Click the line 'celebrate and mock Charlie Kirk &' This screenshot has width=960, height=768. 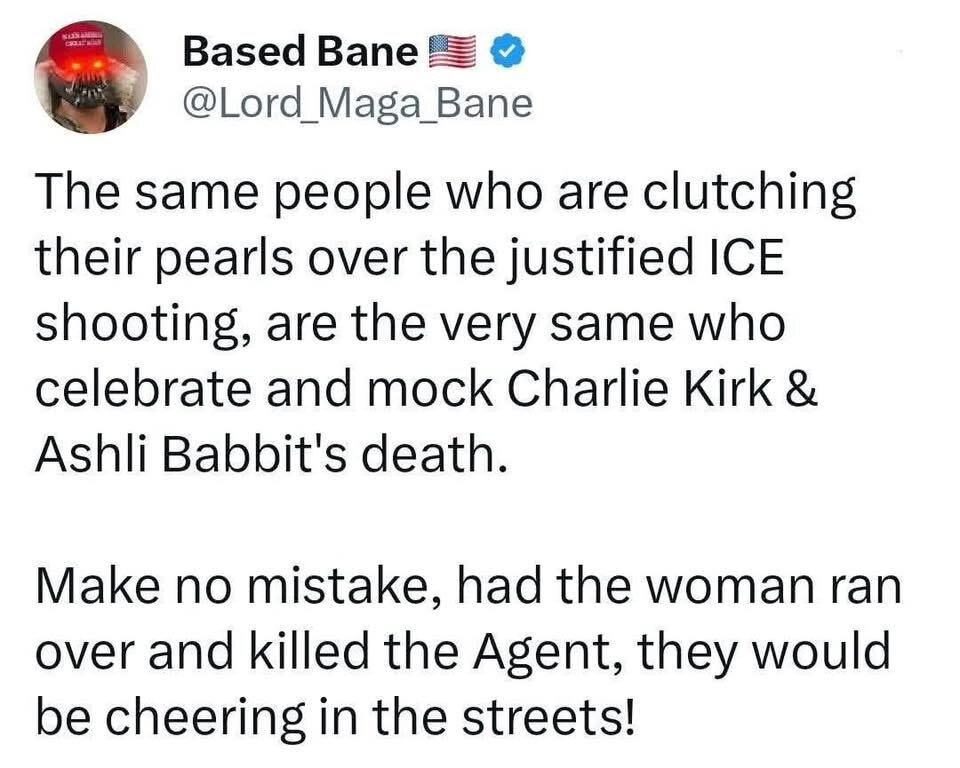pos(427,391)
